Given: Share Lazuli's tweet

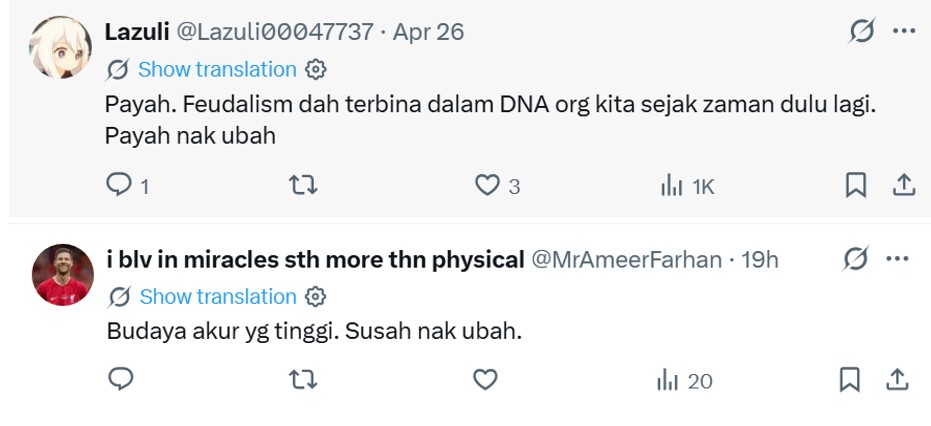Looking at the screenshot, I should 903,185.
